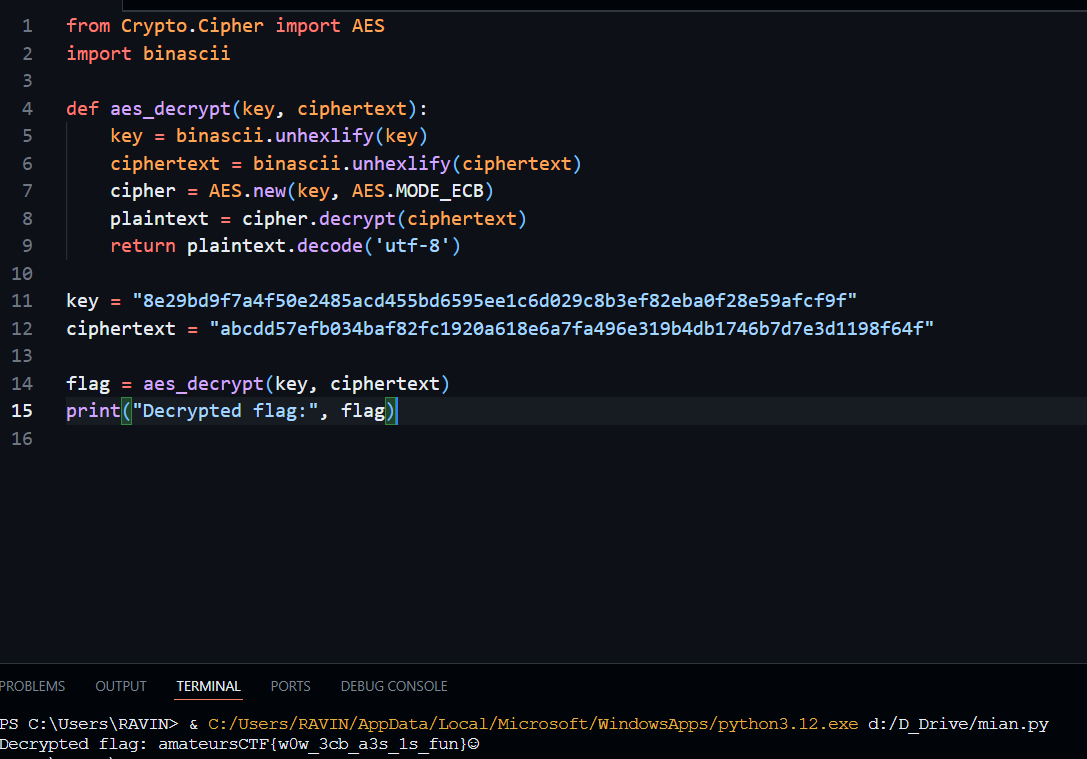Image resolution: width=1087 pixels, height=759 pixels.
Task: Click line number 11 in the gutter
Action: click(x=22, y=301)
